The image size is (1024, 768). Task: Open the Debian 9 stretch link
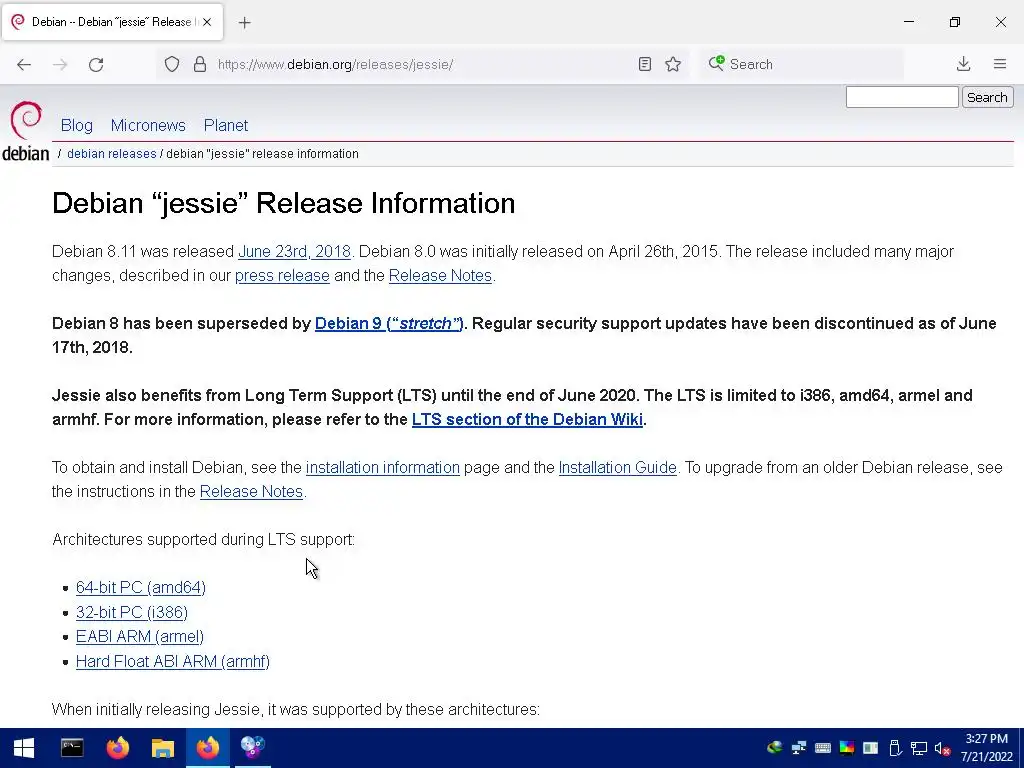[x=389, y=324]
